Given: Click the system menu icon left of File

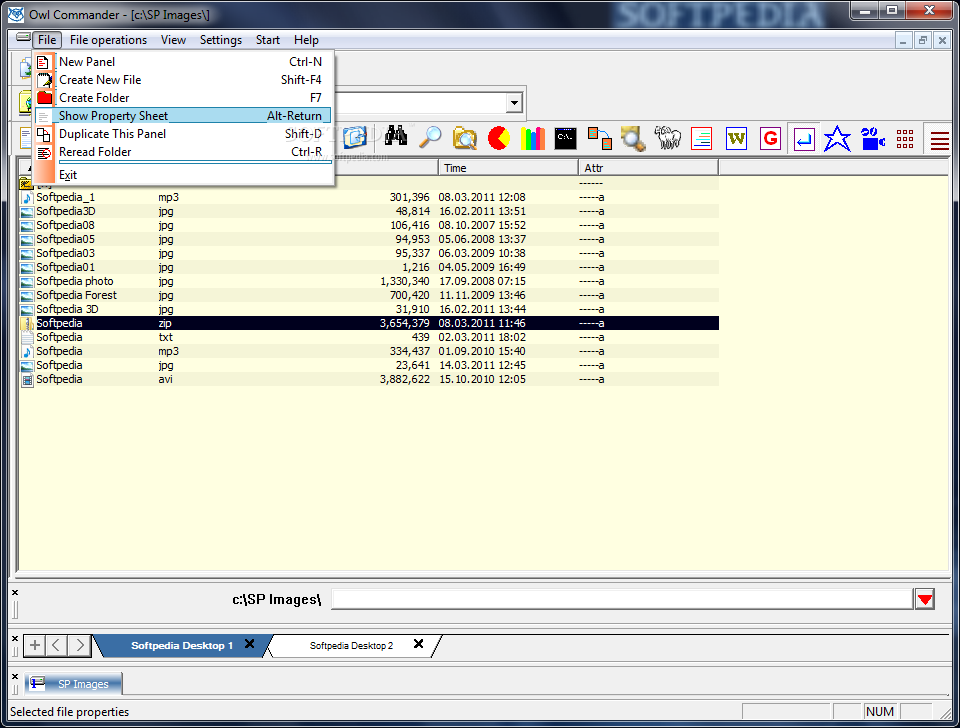Looking at the screenshot, I should [x=23, y=38].
